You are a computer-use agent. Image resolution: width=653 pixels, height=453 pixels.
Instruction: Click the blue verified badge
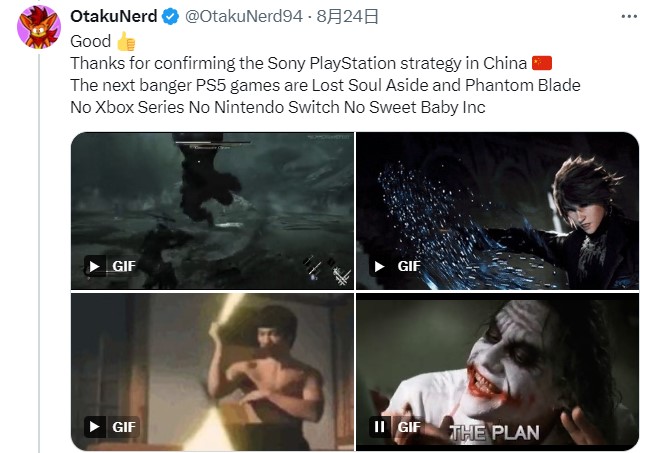click(170, 17)
